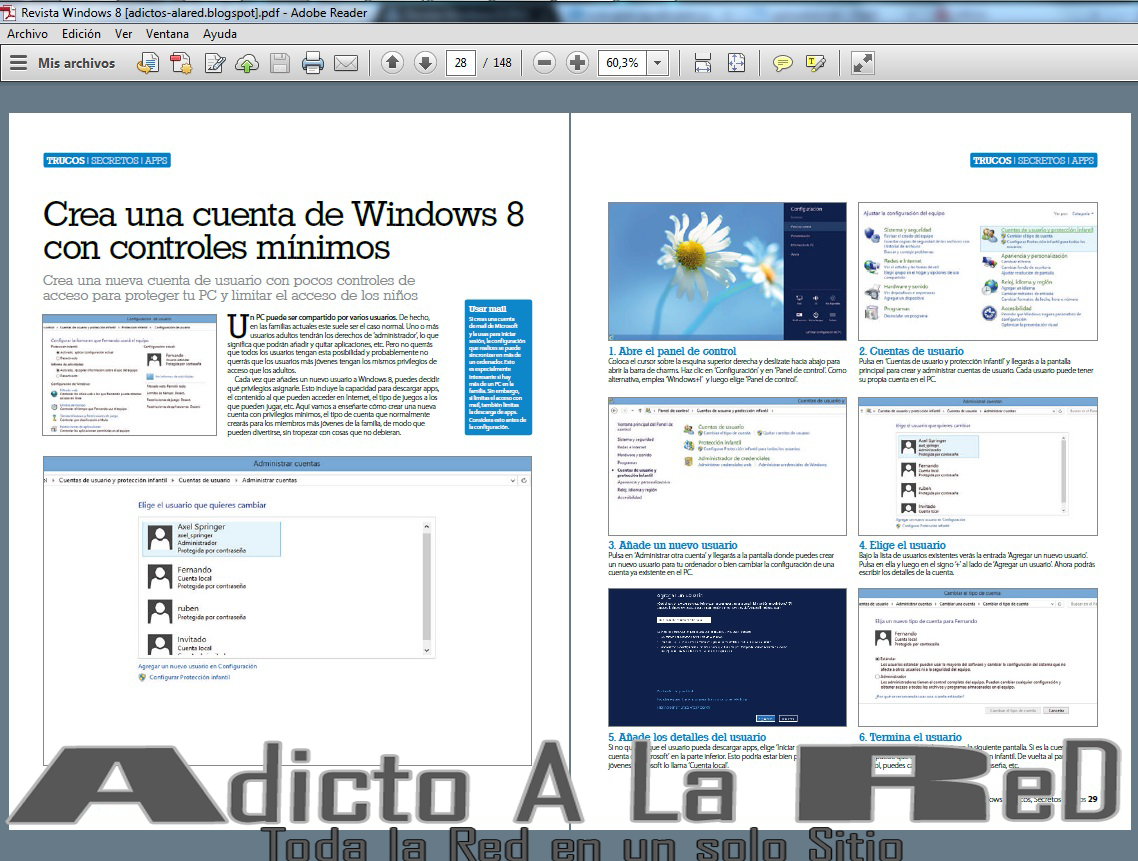
Task: Open the Mis archivos panel
Action: 62,63
